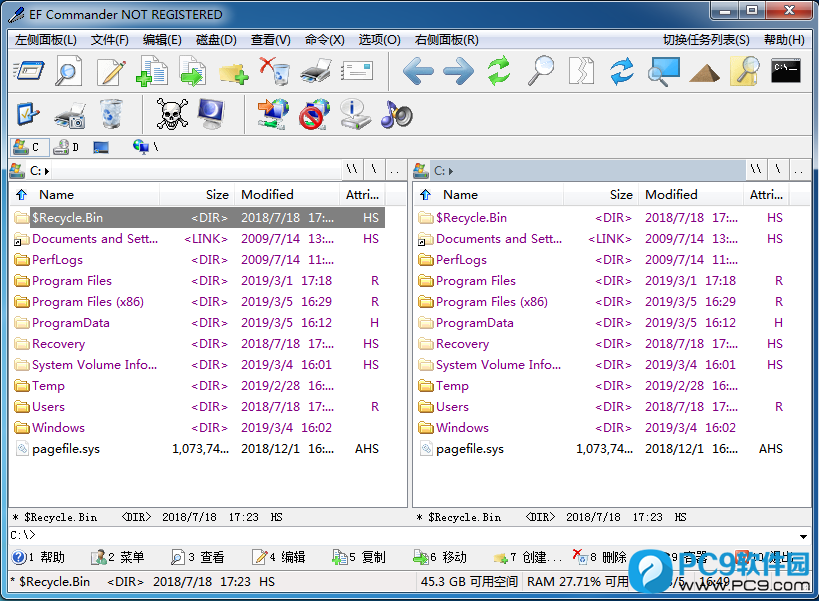The image size is (819, 601).
Task: Open the 文件(F) menu
Action: click(x=110, y=40)
